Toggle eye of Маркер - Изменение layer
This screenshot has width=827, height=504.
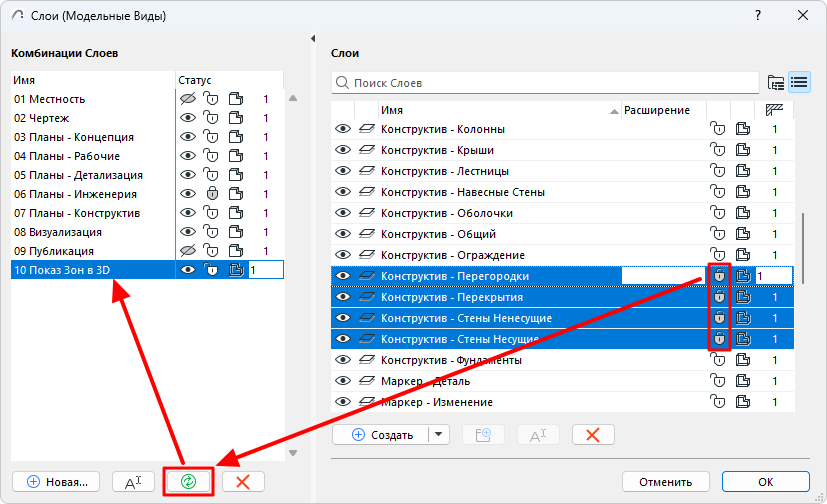[x=343, y=402]
